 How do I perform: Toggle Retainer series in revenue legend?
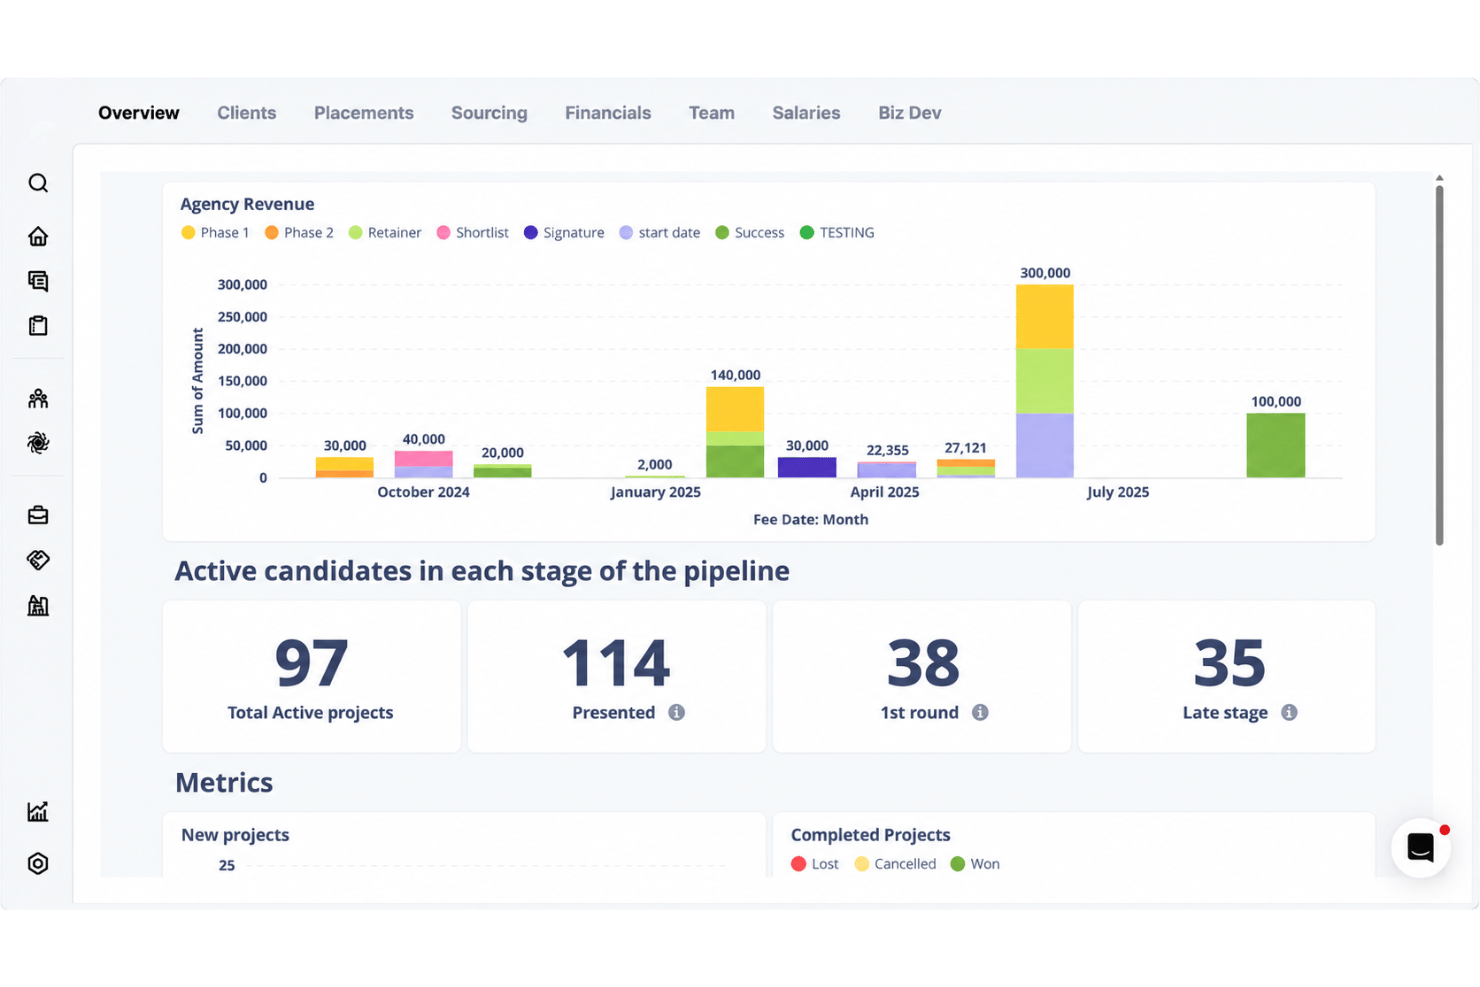[x=385, y=232]
